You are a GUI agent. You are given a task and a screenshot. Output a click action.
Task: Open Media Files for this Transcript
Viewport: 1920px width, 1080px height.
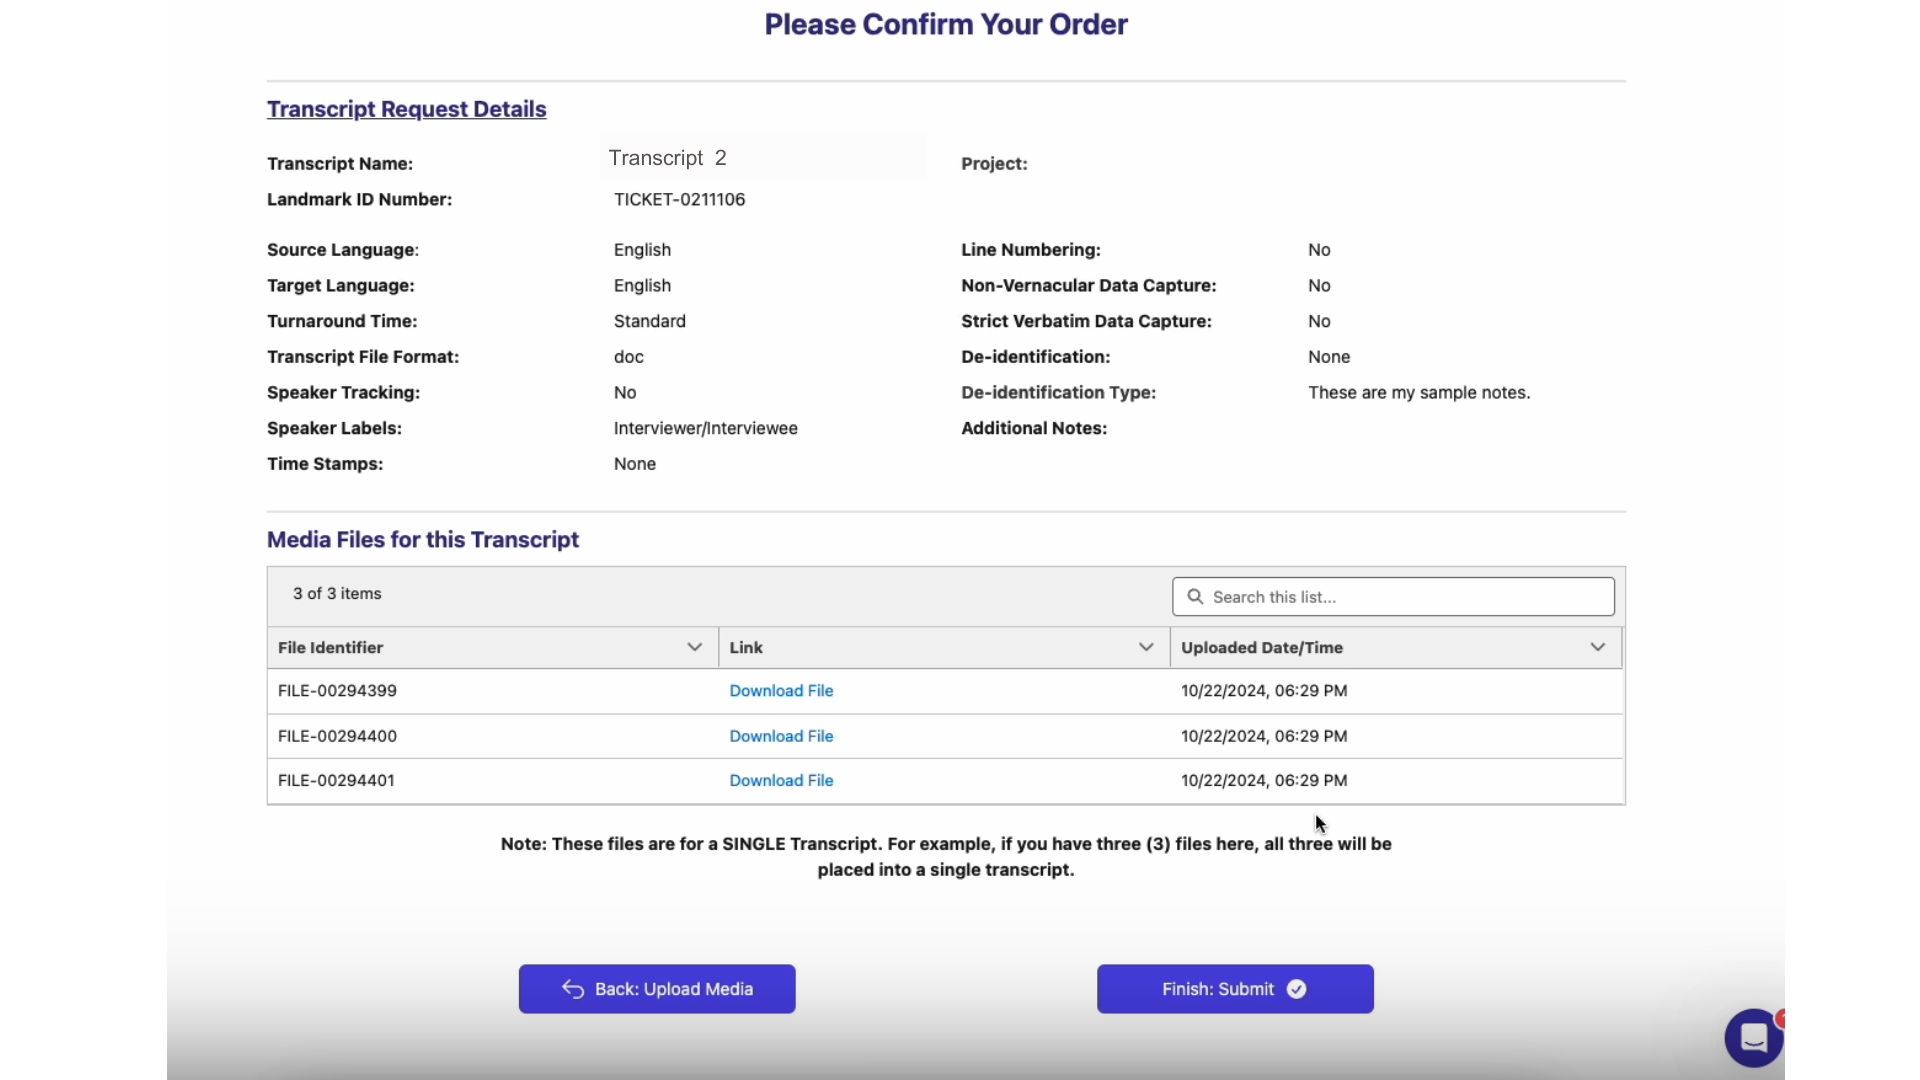click(423, 538)
